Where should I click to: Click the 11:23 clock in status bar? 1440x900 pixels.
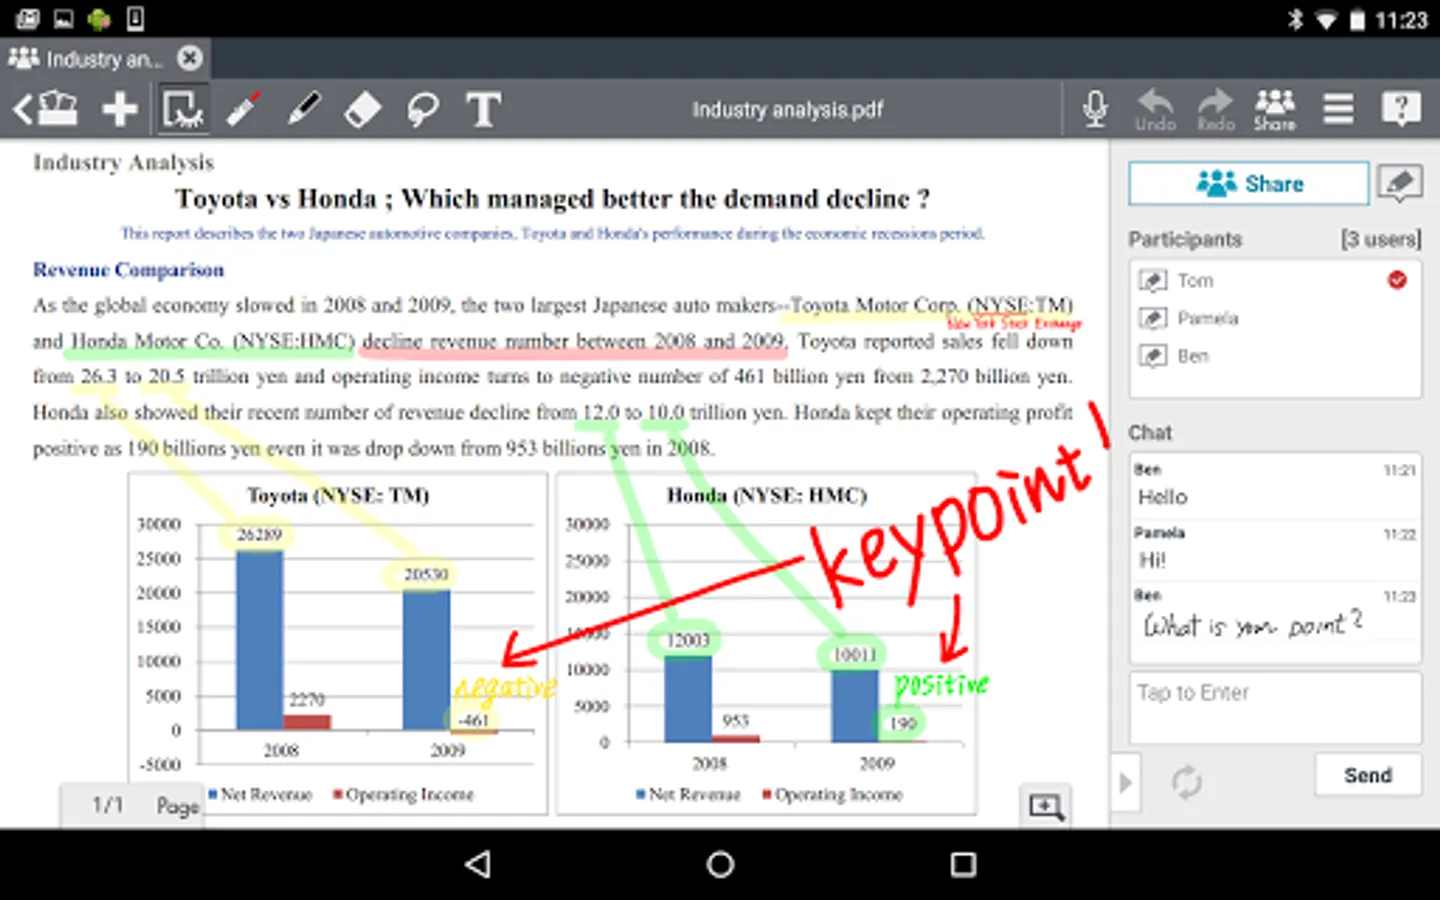1401,20
